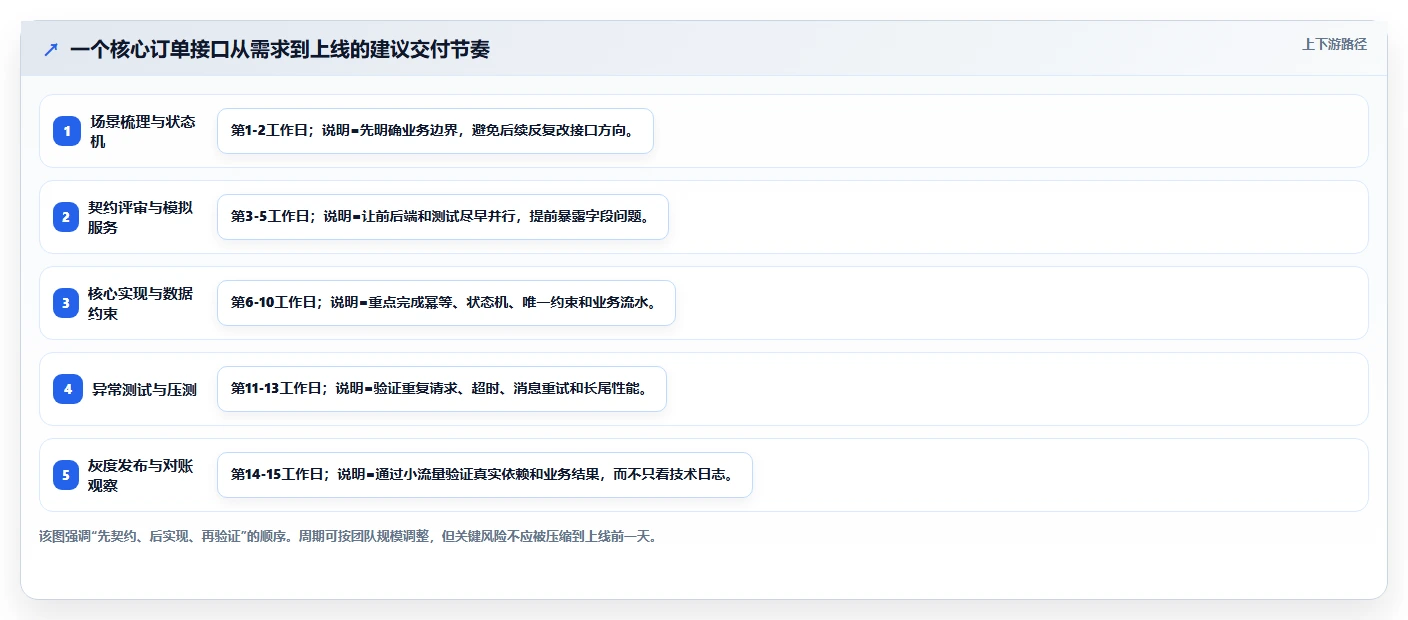The height and width of the screenshot is (620, 1408).
Task: Click the 契约评审与模拟服务 step label
Action: pyautogui.click(x=141, y=217)
